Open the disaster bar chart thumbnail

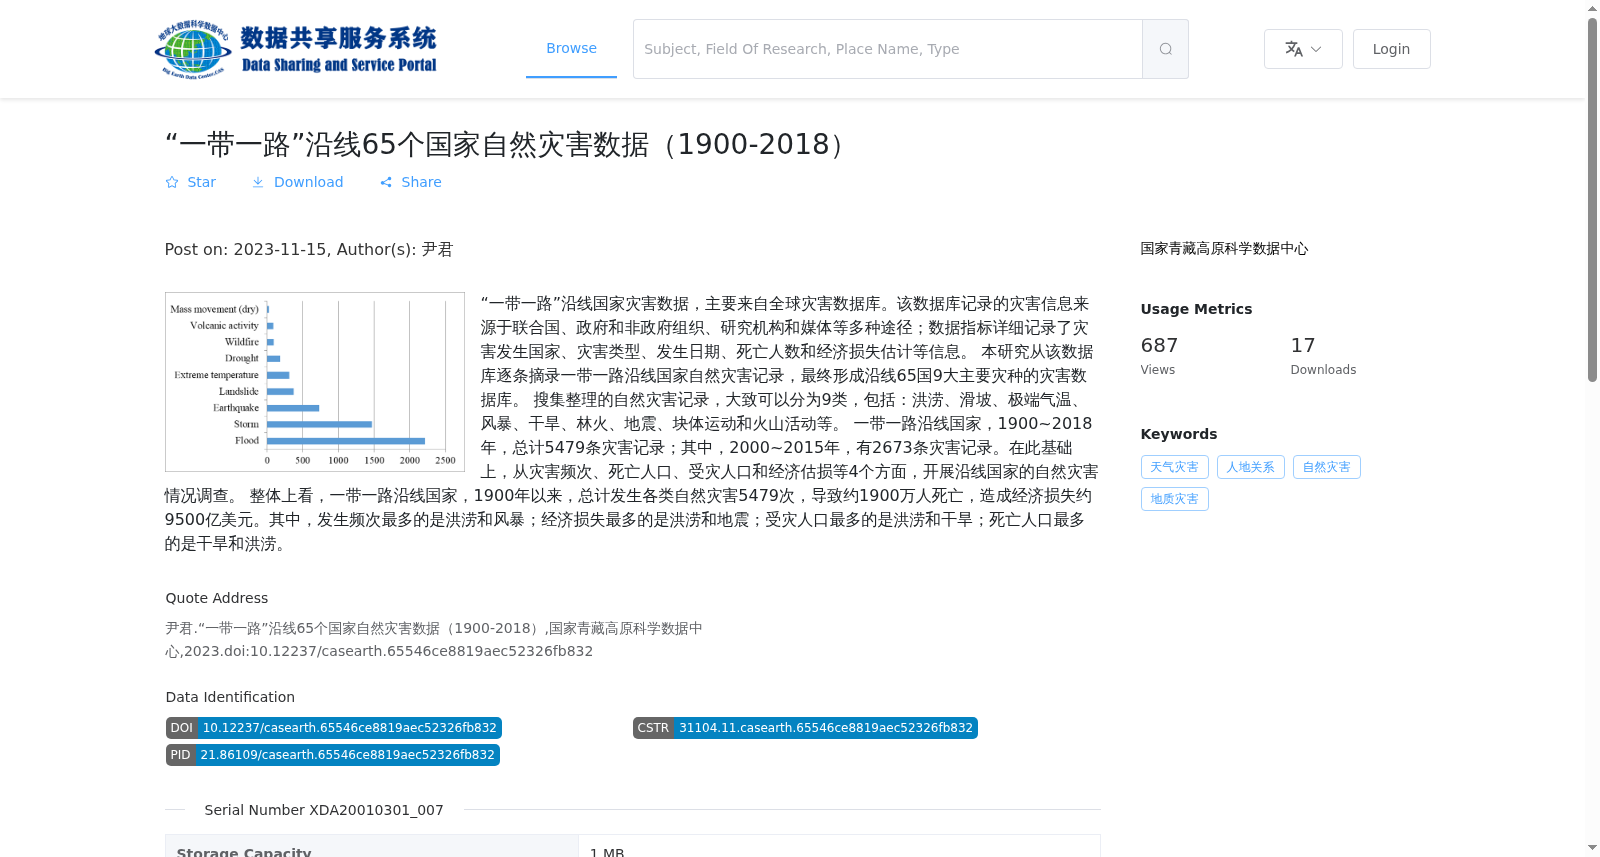(x=315, y=382)
